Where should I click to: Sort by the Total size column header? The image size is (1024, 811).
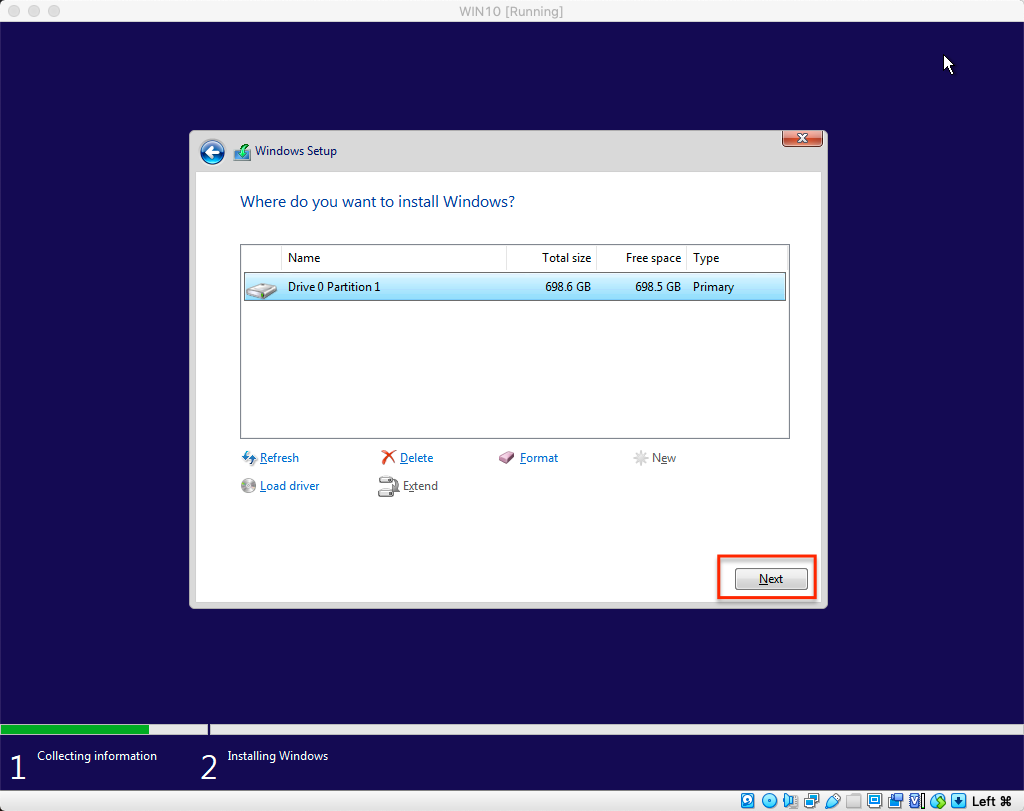552,258
